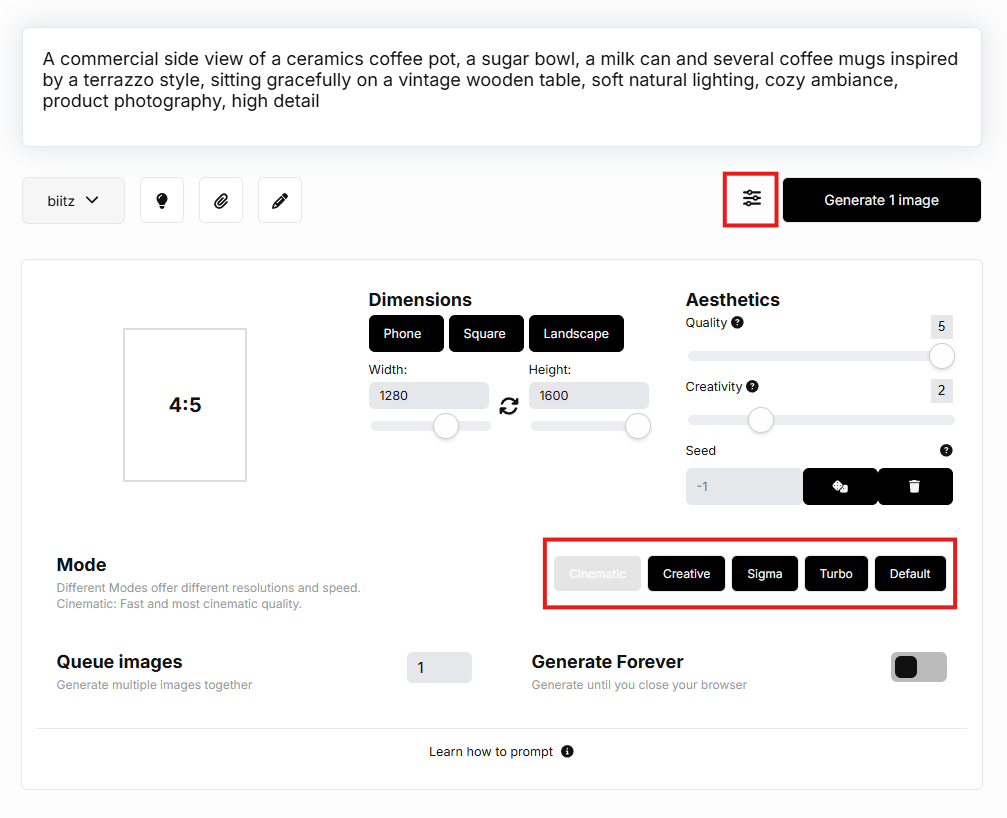Open the biitz model dropdown
This screenshot has height=818, width=1007.
(73, 200)
